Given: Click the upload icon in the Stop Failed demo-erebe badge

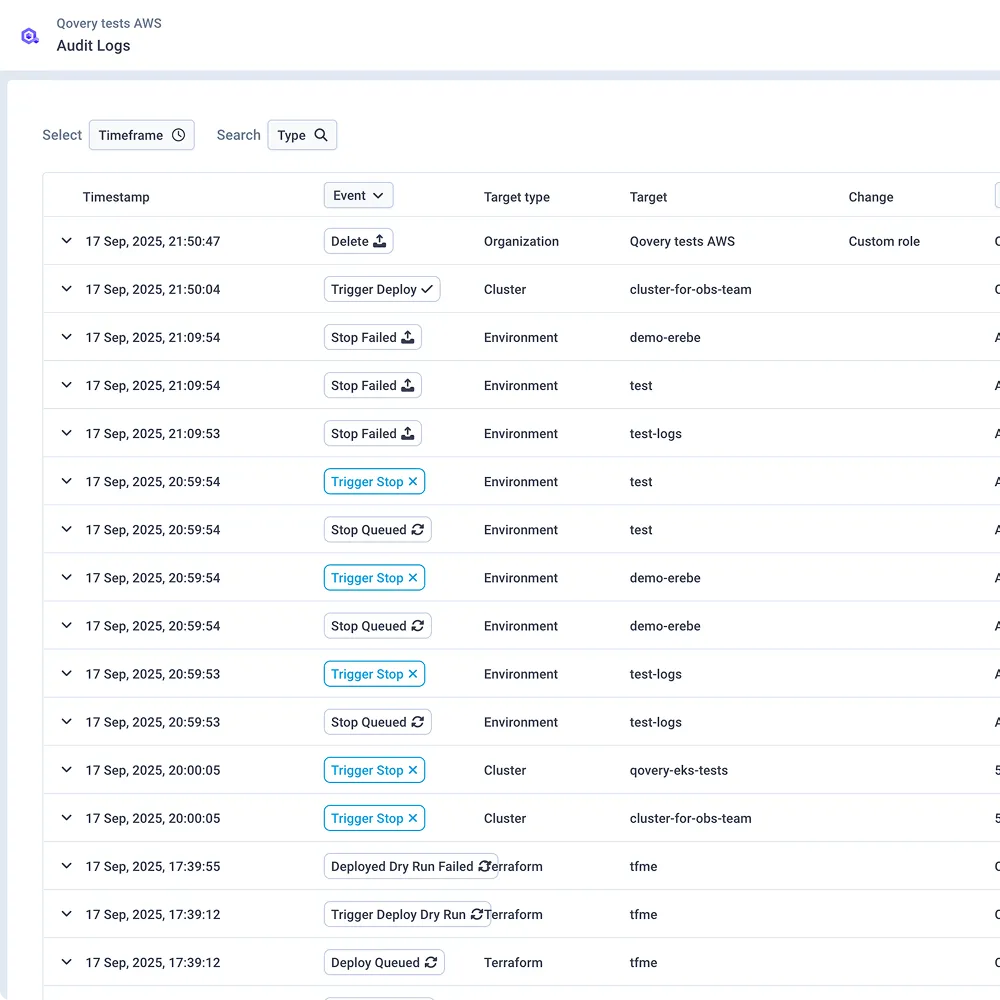Looking at the screenshot, I should point(408,337).
